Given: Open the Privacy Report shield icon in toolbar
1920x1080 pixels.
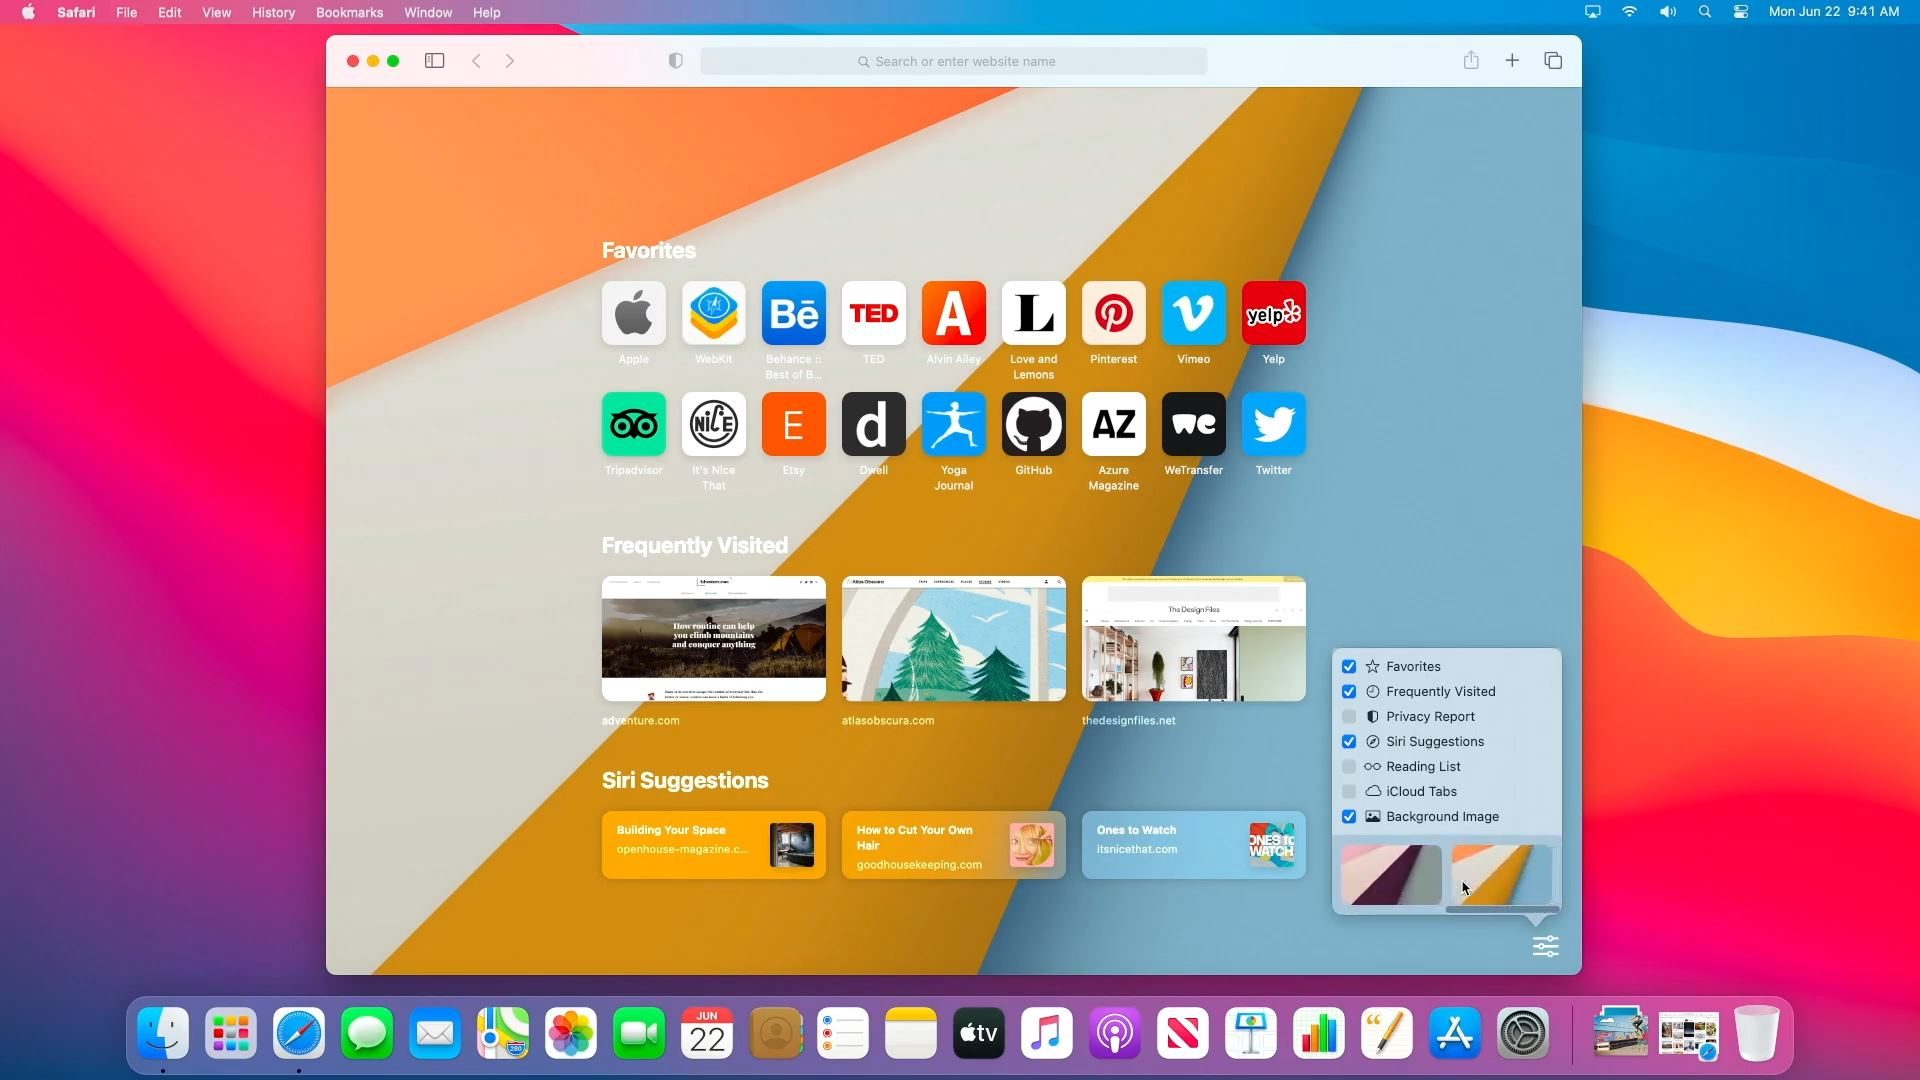Looking at the screenshot, I should pyautogui.click(x=676, y=61).
